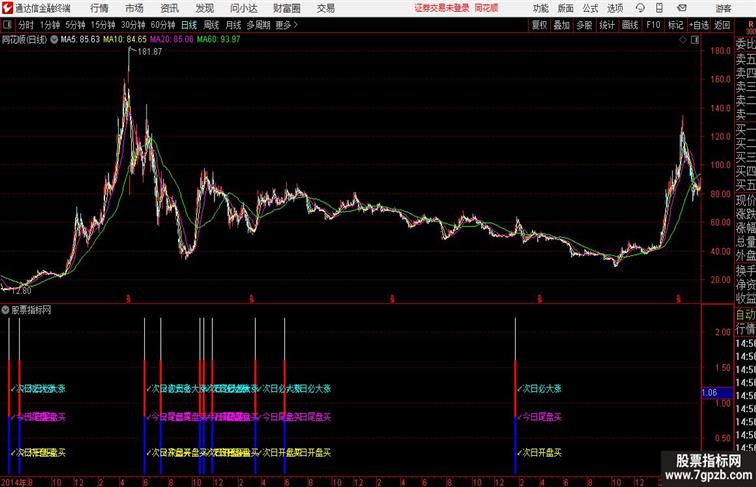This screenshot has height=487, width=756.
Task: Open the main chart indicator dropdown beside 同花顺(日线)
Action: (54, 40)
